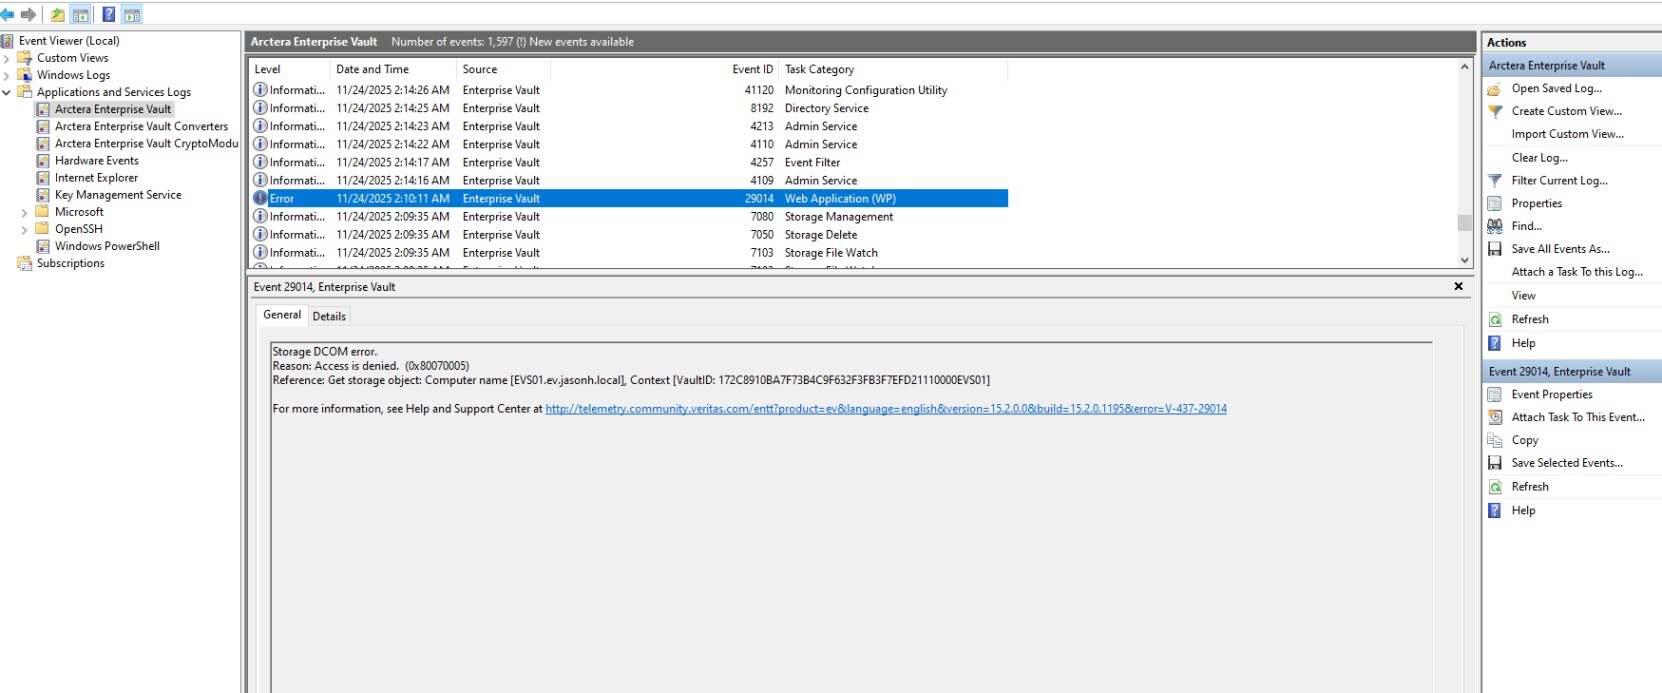Click Save Selected Events action
Screen dimensions: 1662x693
(x=1567, y=463)
